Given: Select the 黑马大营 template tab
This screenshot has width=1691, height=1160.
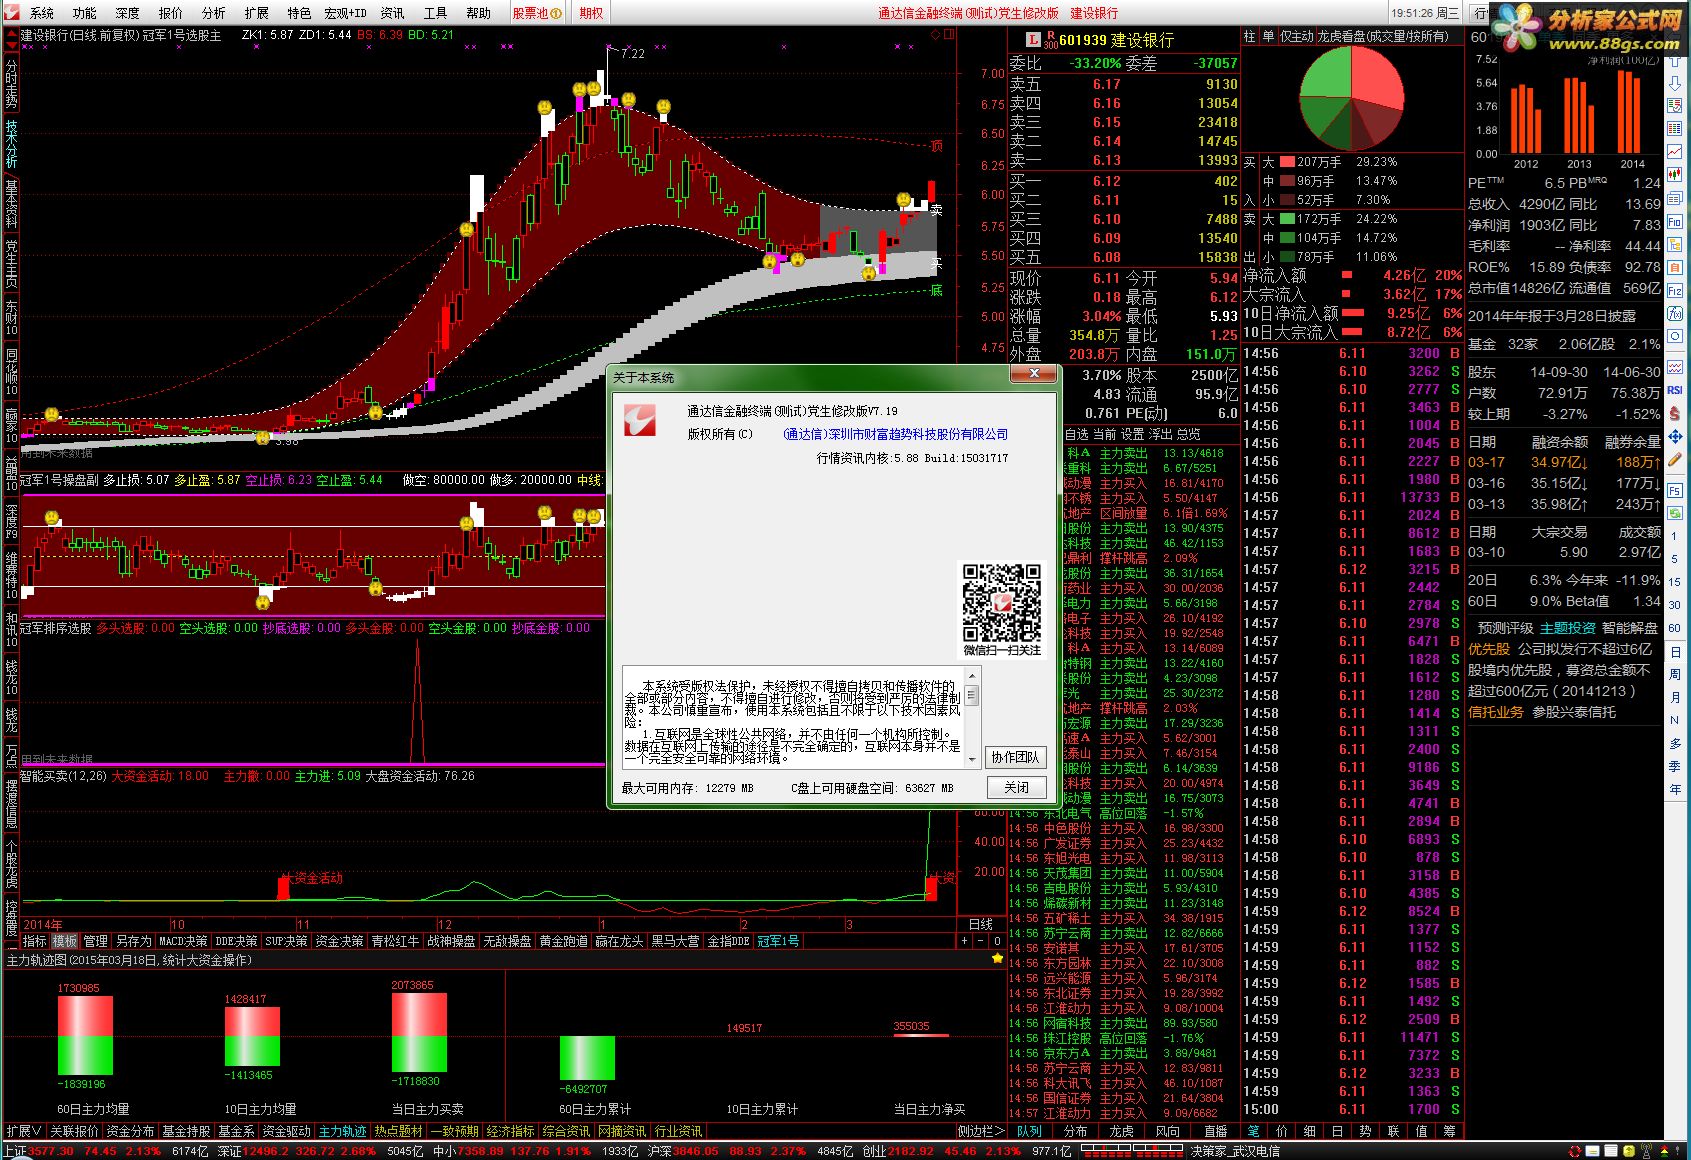Looking at the screenshot, I should 675,941.
